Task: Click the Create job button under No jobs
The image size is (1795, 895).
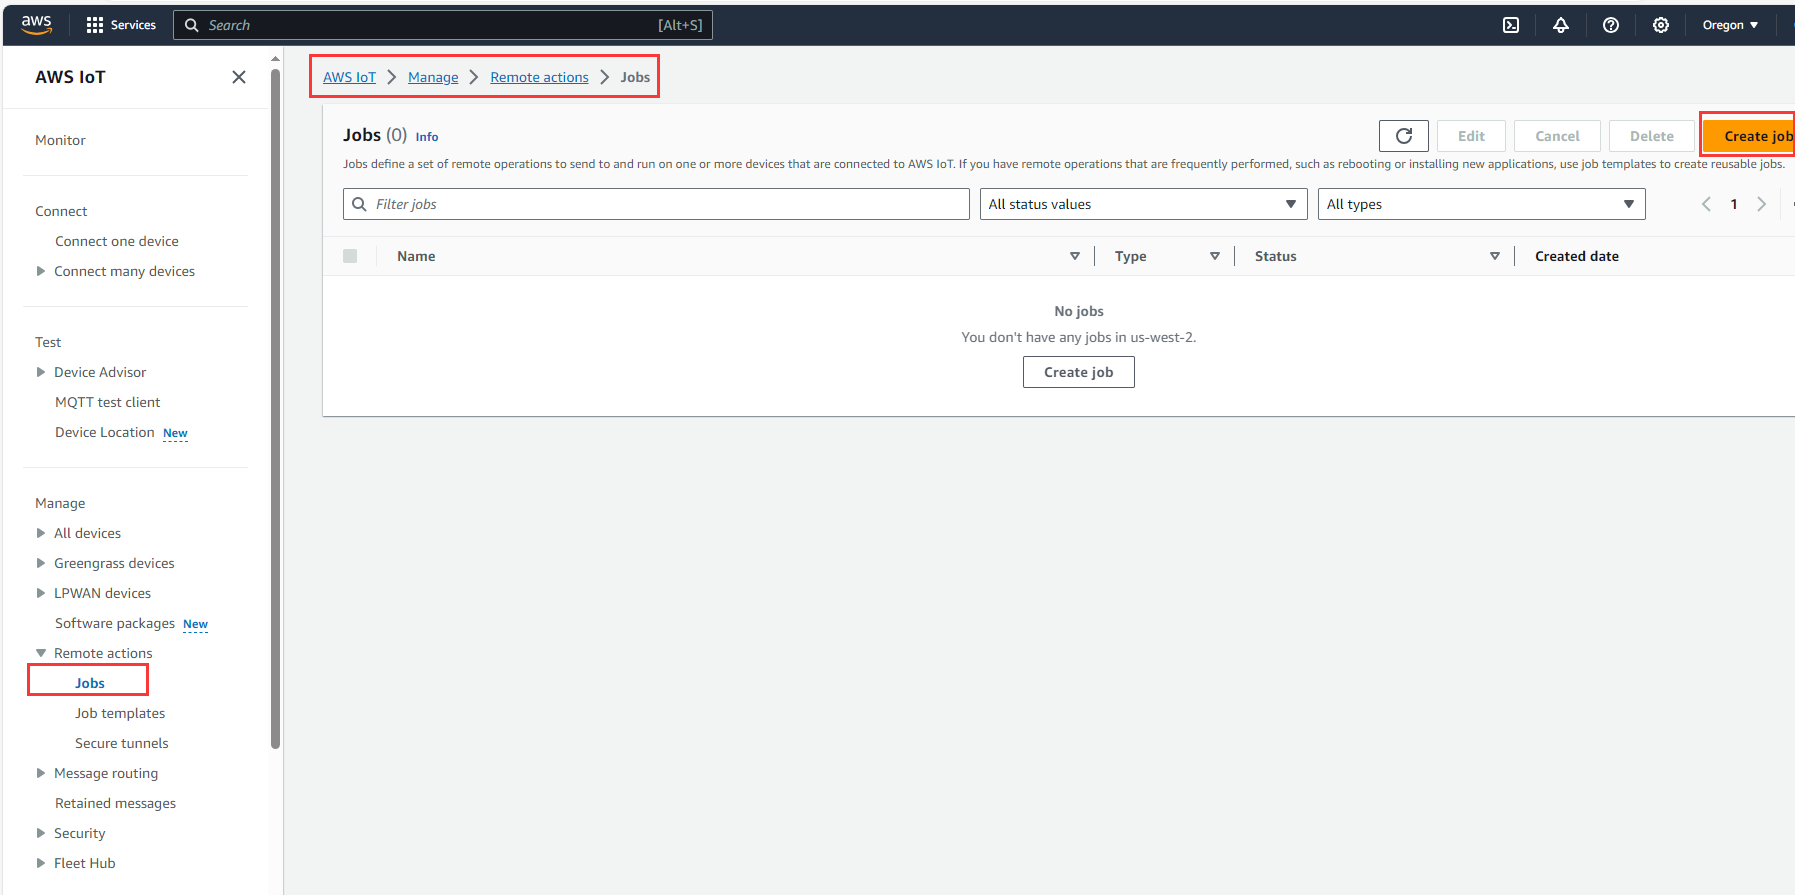Action: (1079, 372)
